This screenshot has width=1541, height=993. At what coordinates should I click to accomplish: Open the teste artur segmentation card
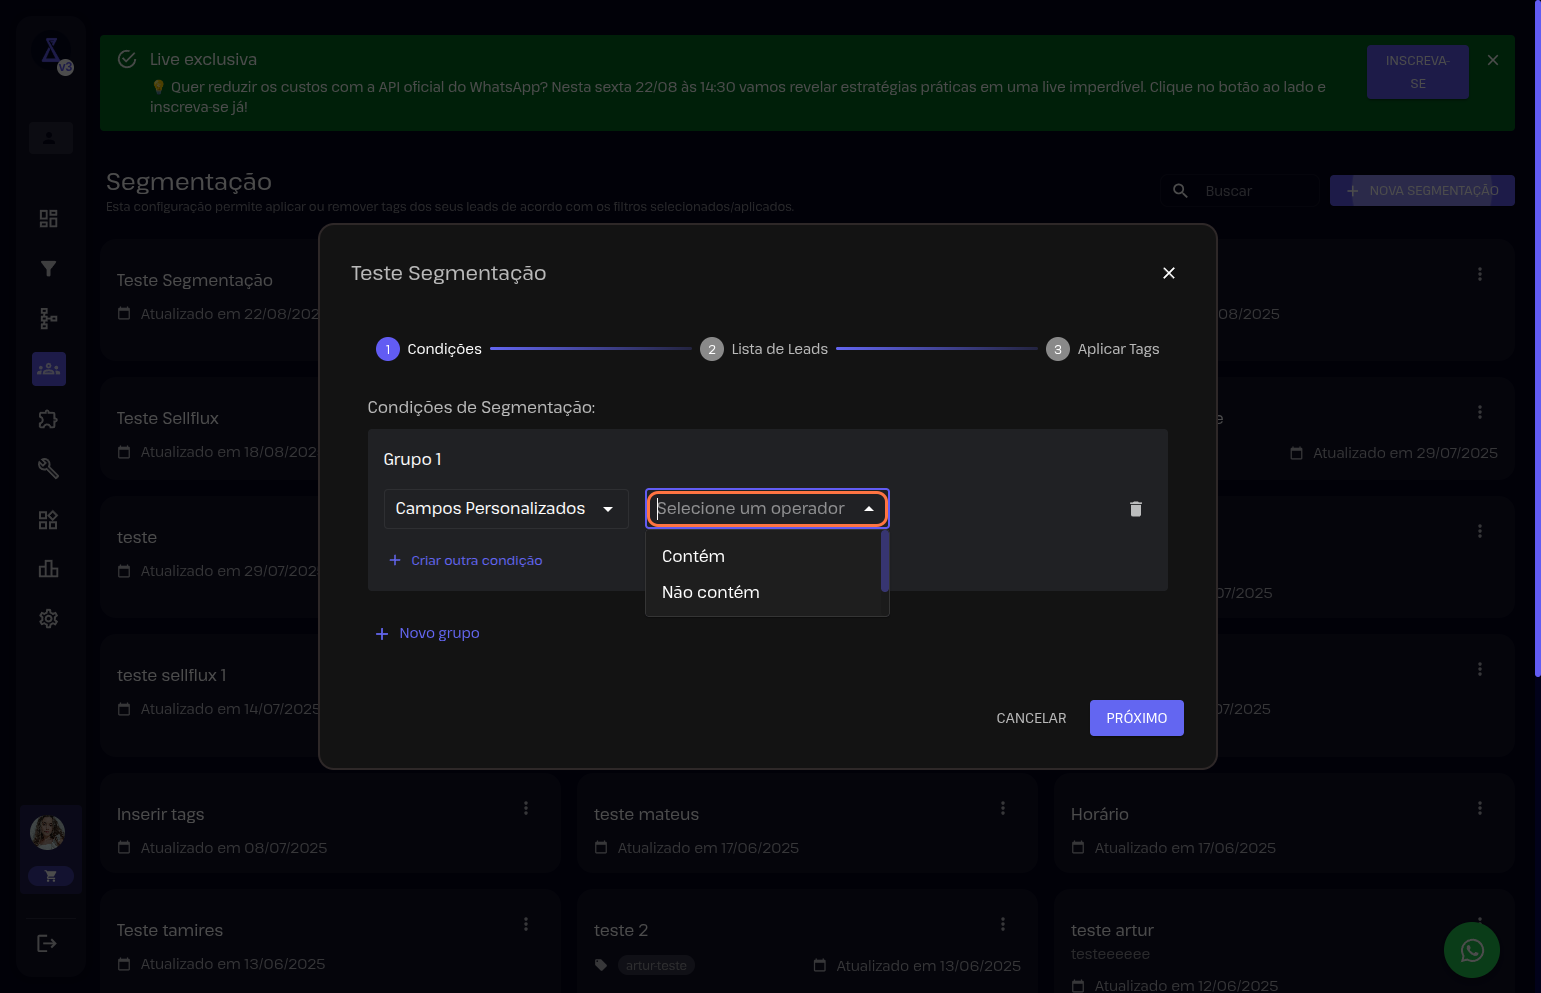1284,941
